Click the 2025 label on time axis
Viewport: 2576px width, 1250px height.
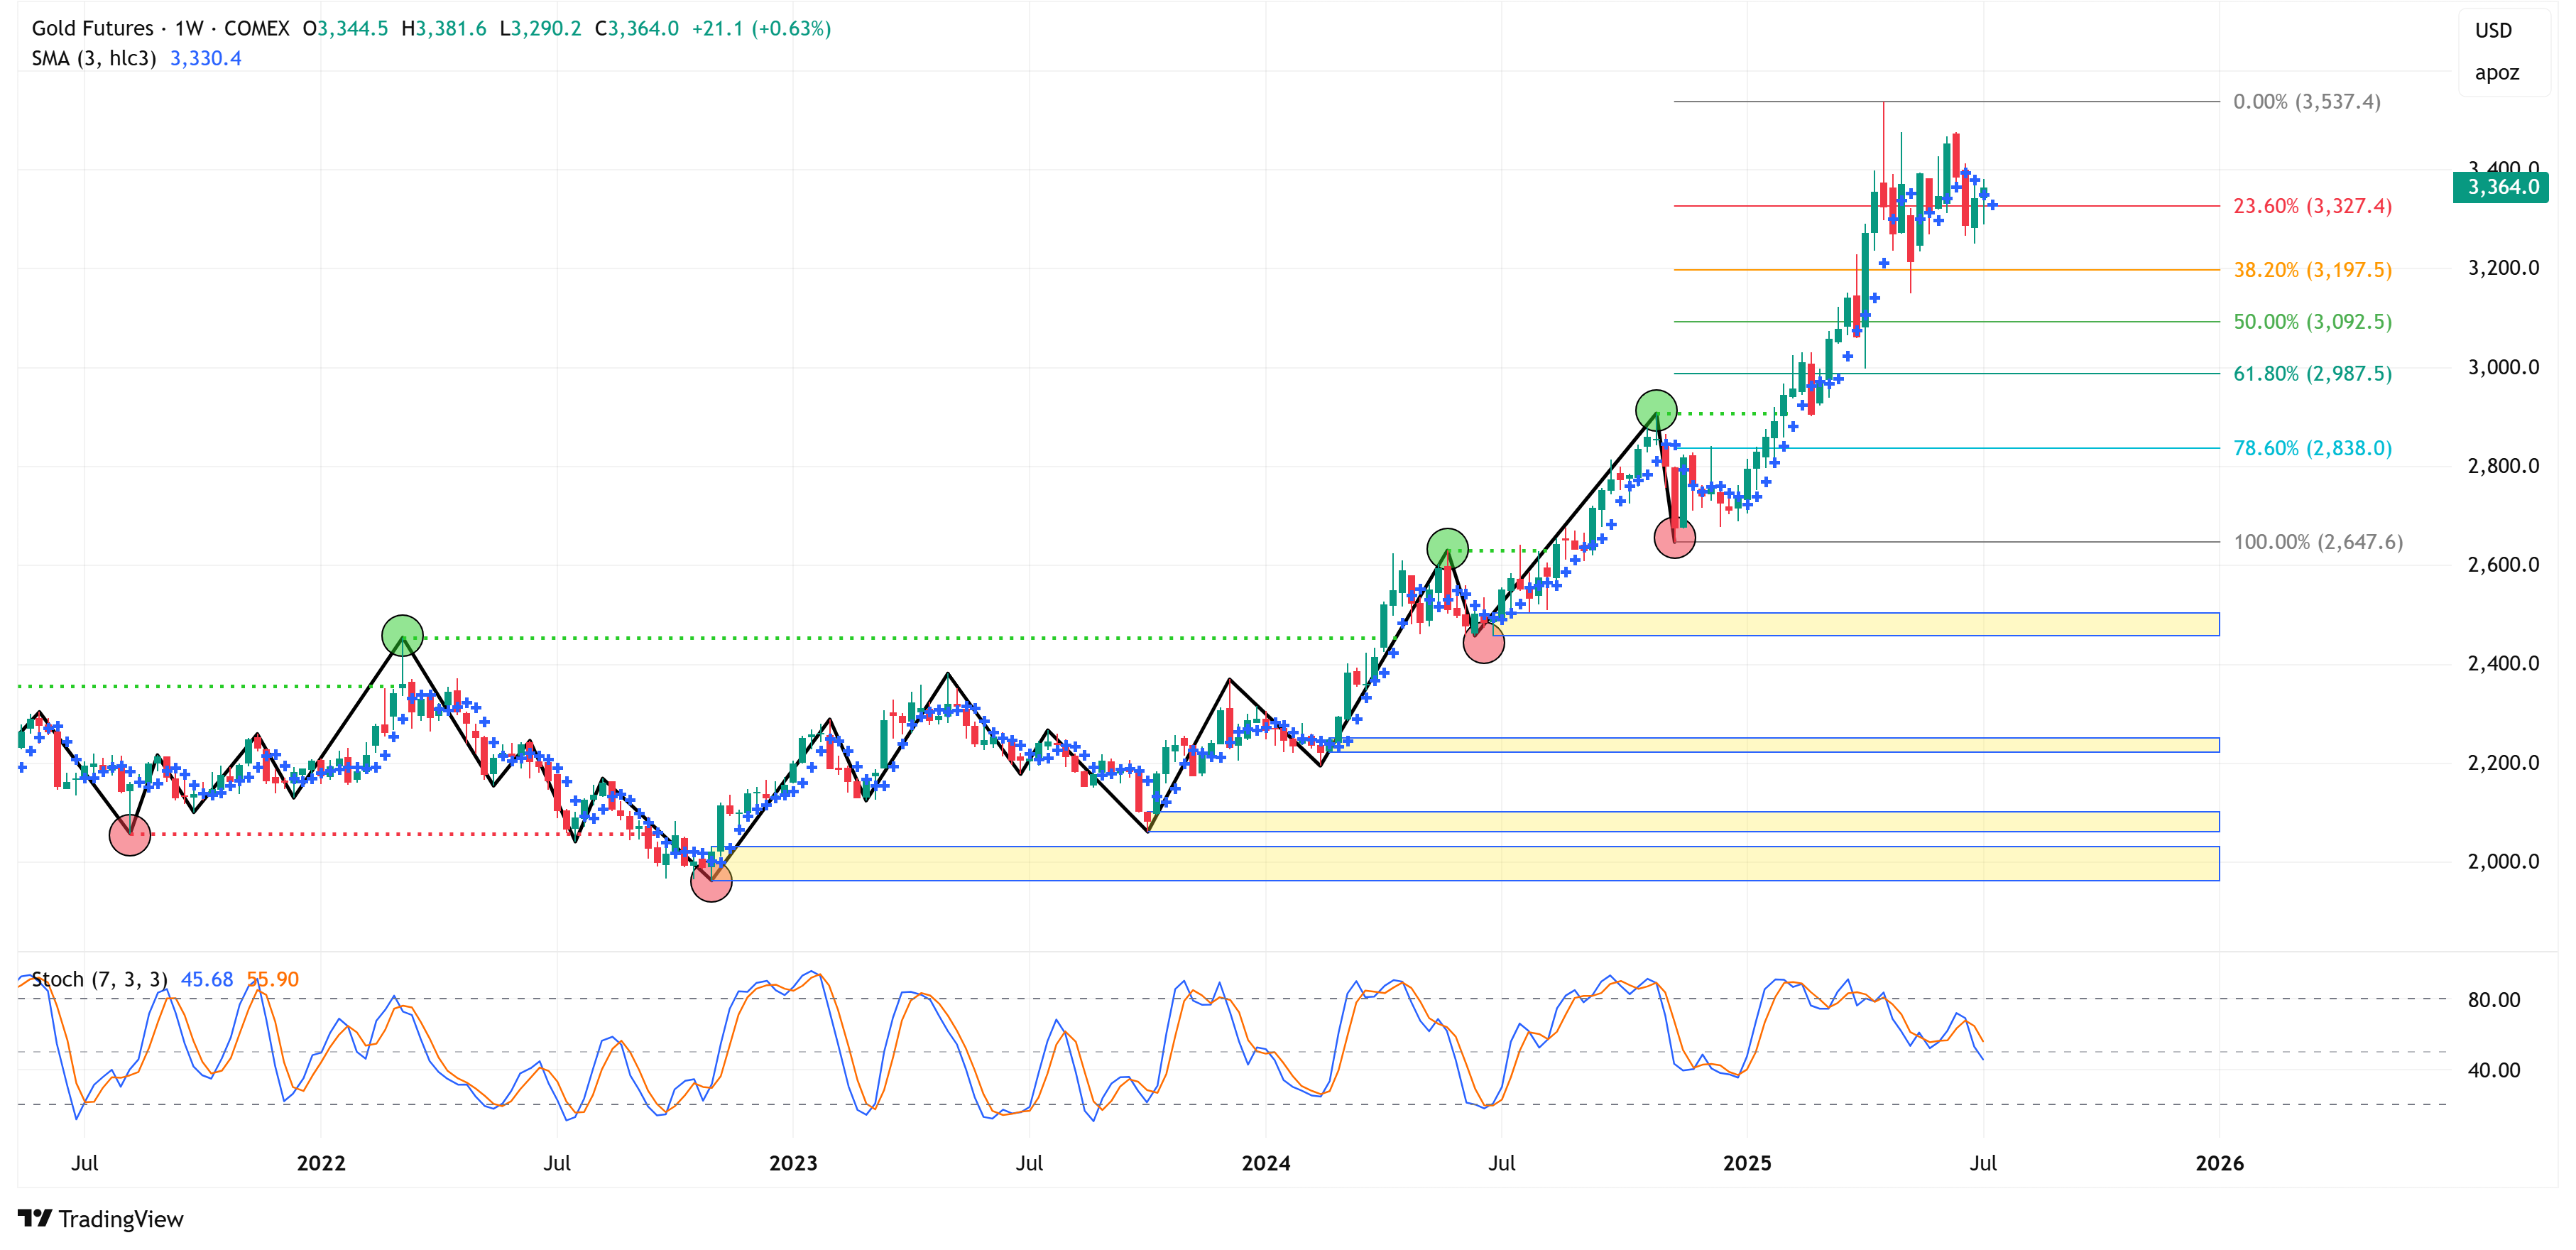(1747, 1163)
